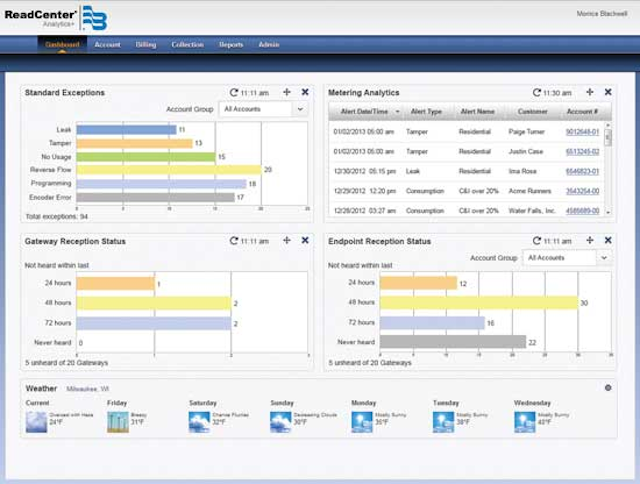This screenshot has height=484, width=640.
Task: Click the Metering Analytics move cross icon
Action: coord(590,92)
